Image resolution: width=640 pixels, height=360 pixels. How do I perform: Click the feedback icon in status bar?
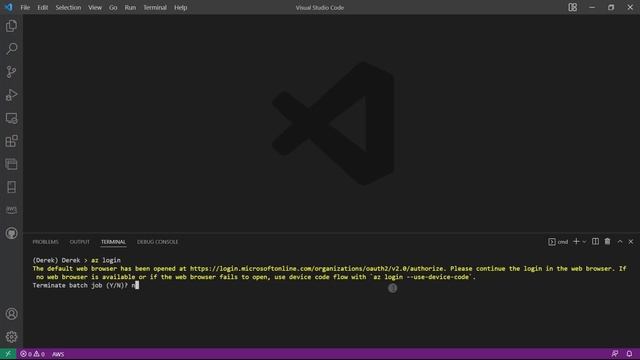[615, 354]
